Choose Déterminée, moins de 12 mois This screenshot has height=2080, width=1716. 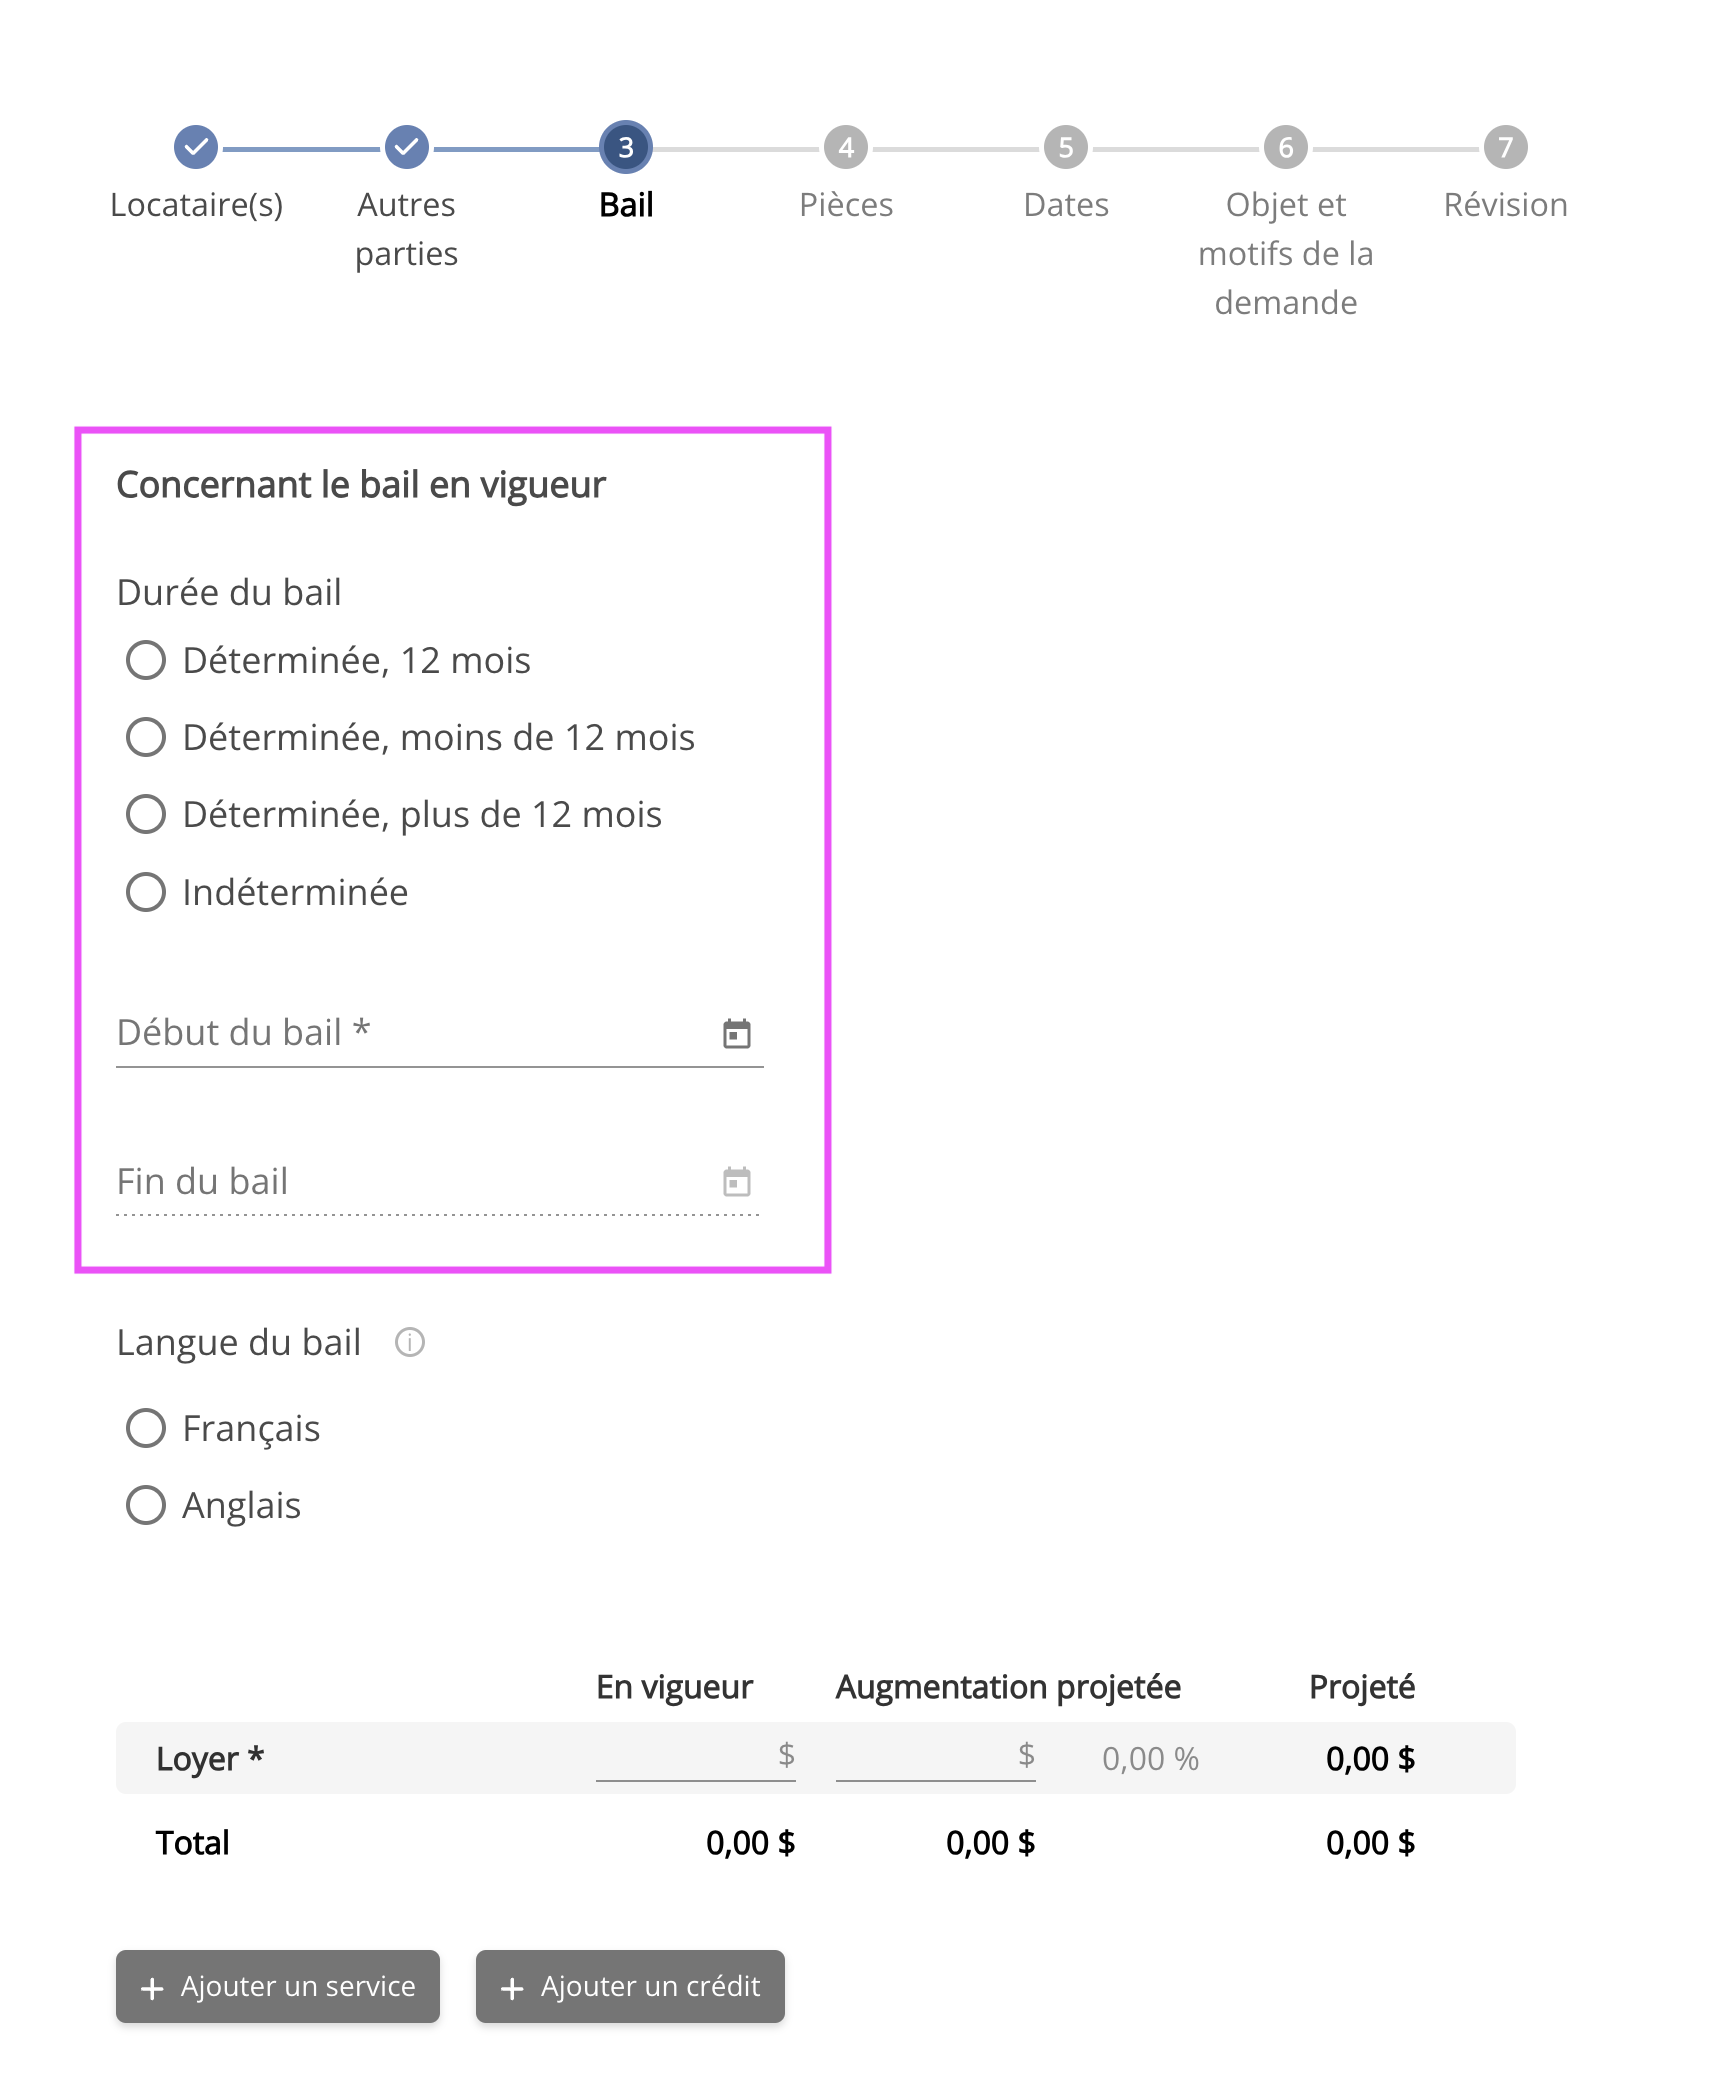(146, 737)
